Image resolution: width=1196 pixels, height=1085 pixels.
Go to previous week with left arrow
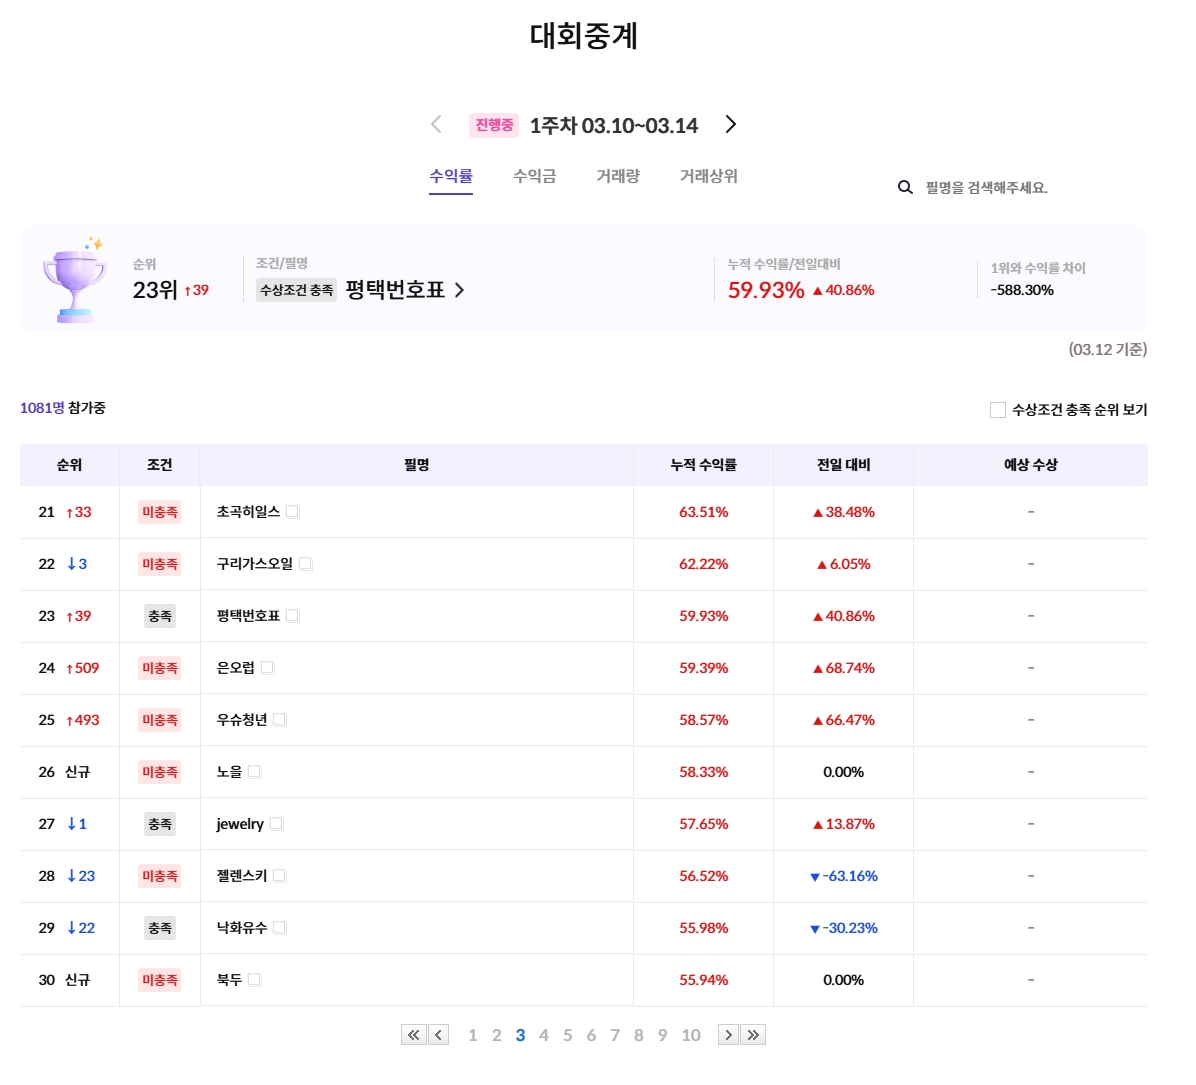click(x=436, y=124)
